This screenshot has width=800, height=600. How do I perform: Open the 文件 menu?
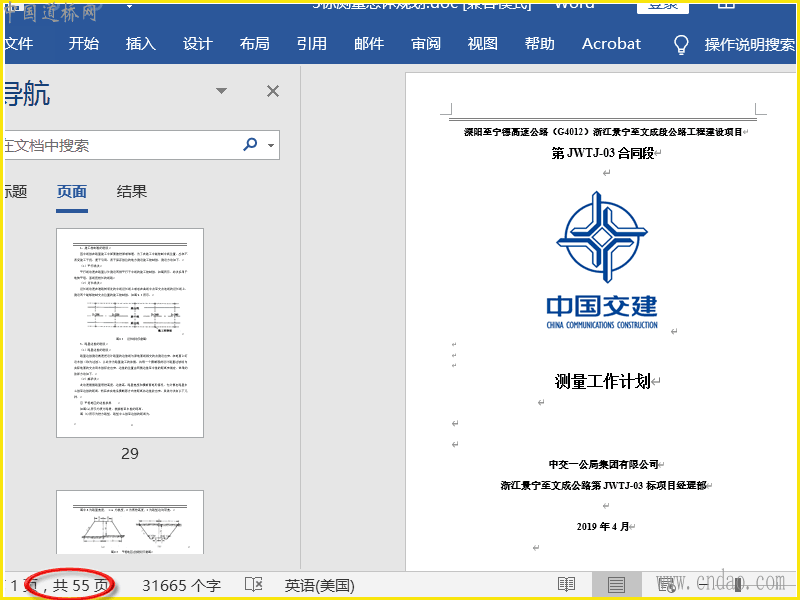(x=18, y=44)
